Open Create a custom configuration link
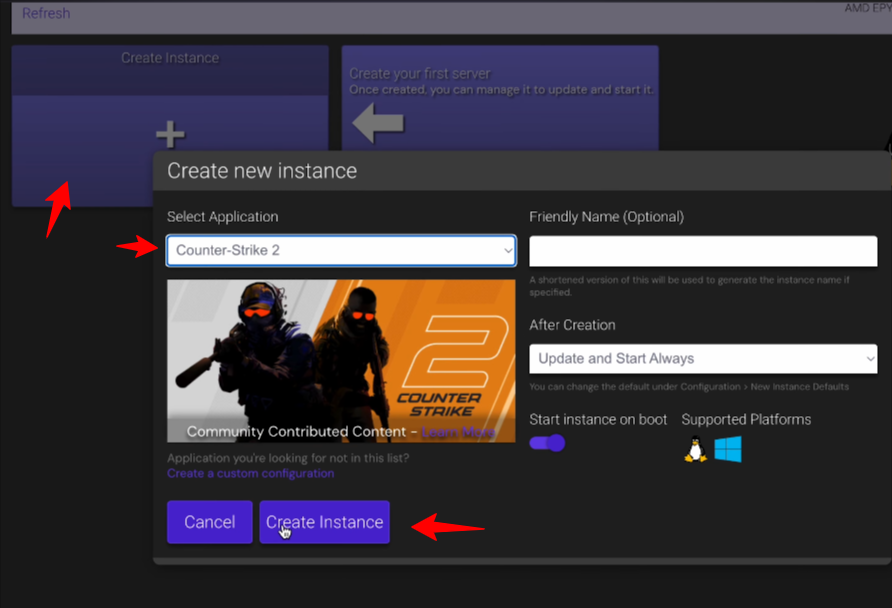Screen dimensions: 892x608 pyautogui.click(x=250, y=473)
